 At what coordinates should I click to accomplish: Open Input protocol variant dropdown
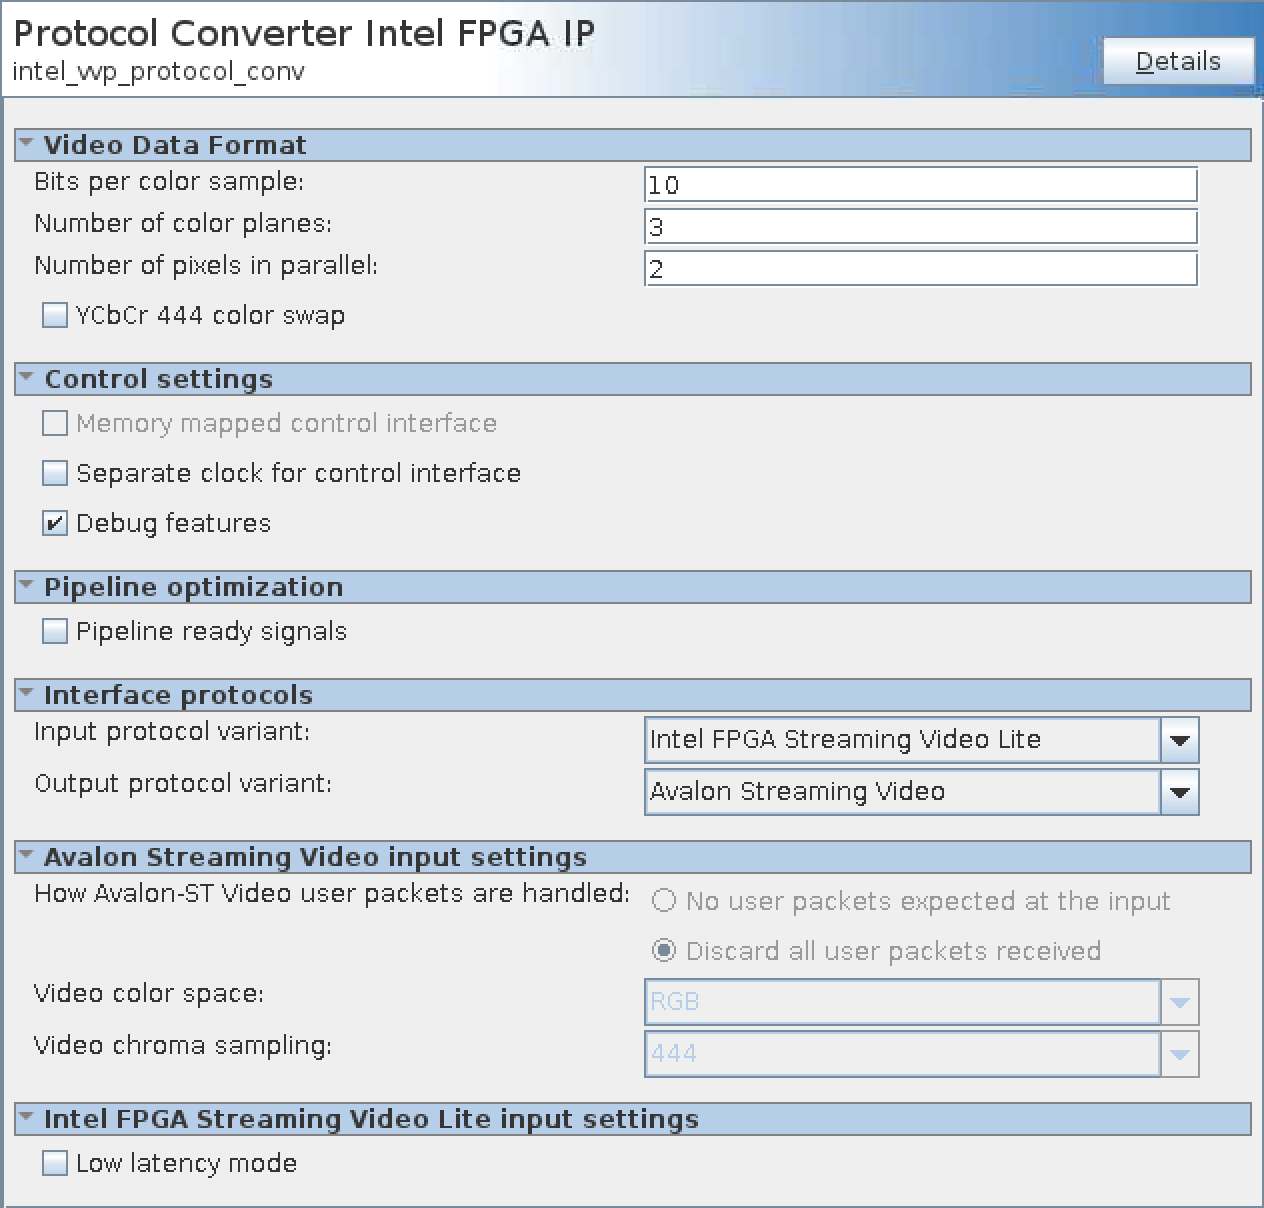click(1179, 740)
